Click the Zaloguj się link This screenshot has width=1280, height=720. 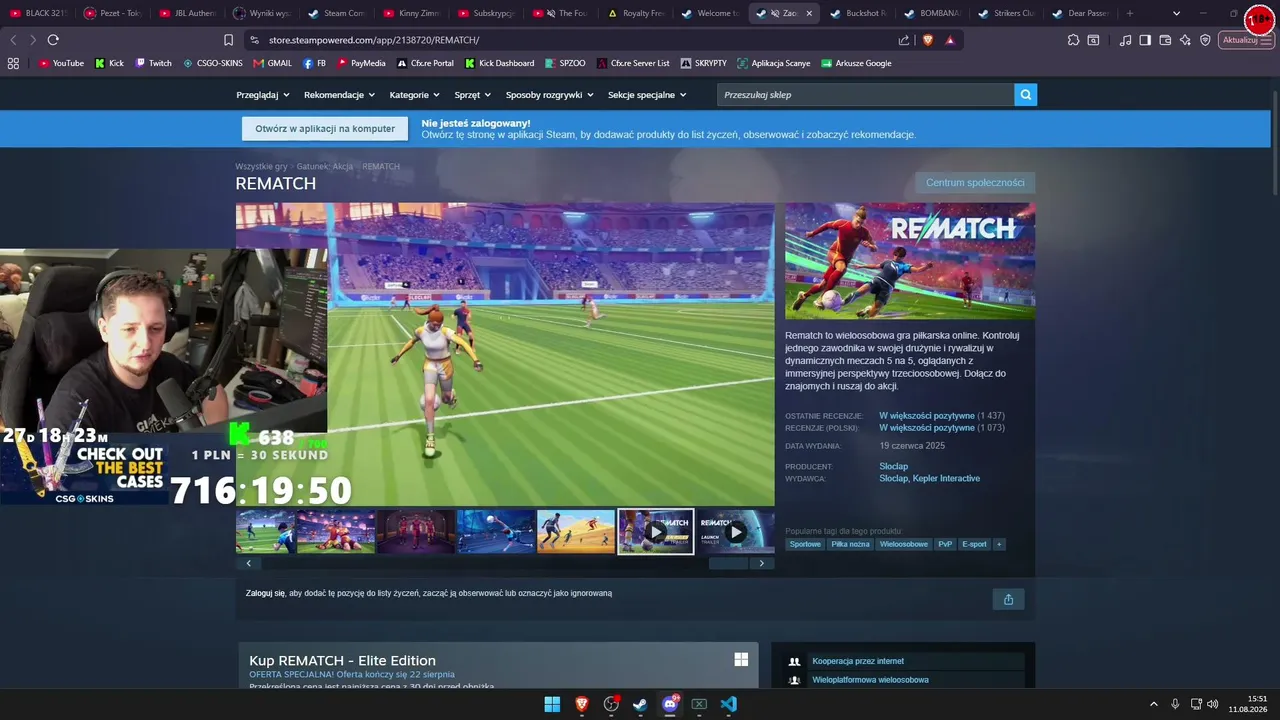[265, 593]
